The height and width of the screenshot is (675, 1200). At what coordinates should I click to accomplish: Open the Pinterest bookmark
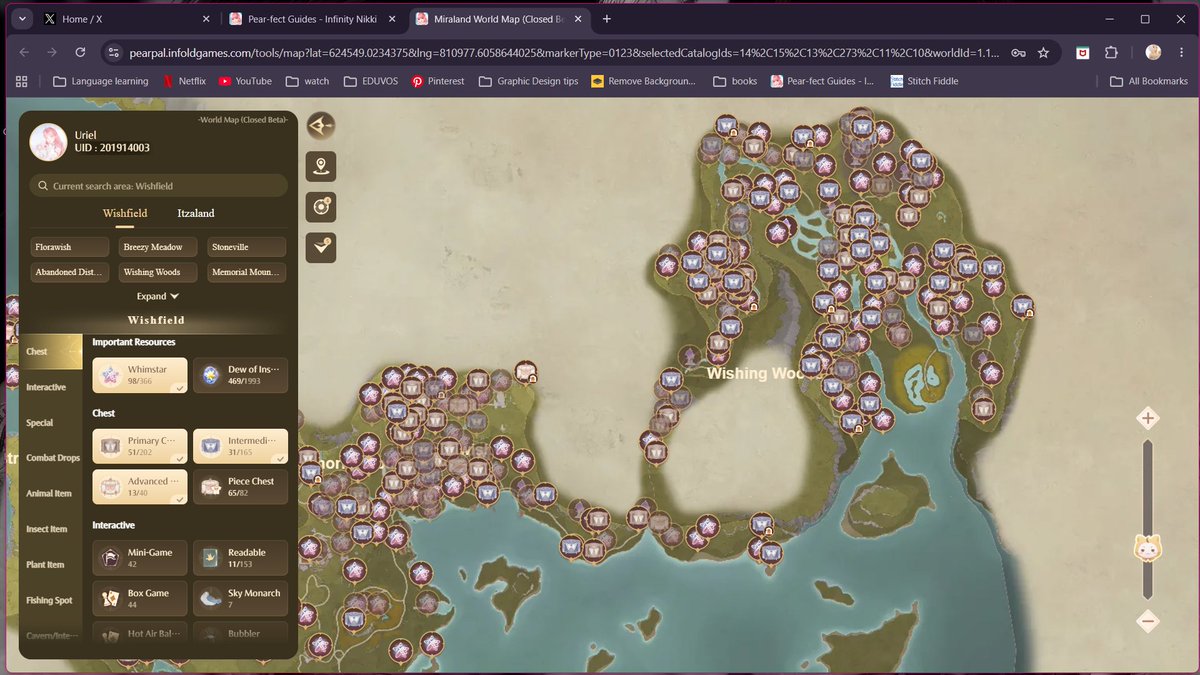pyautogui.click(x=437, y=81)
